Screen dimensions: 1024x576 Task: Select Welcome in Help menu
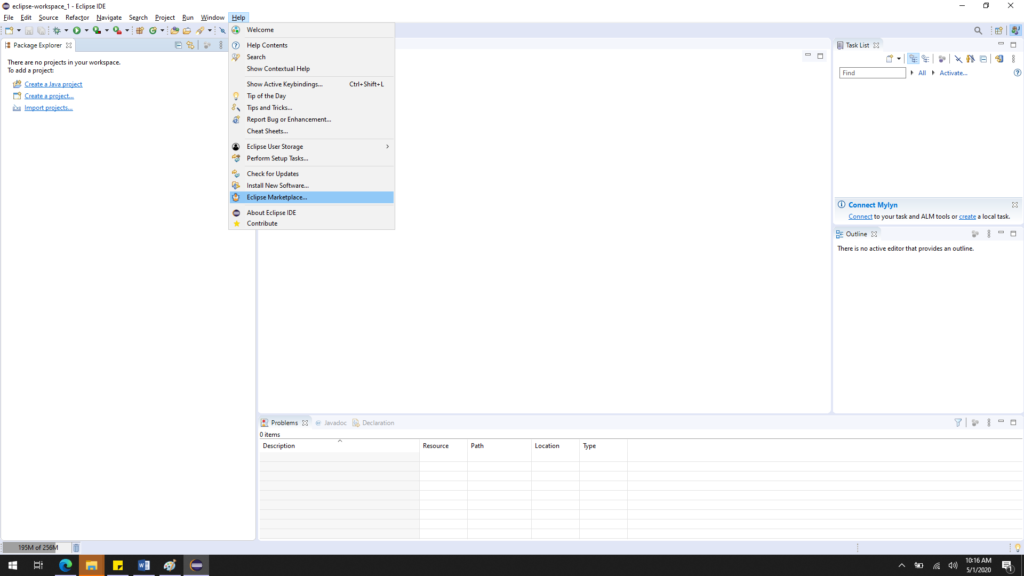[312, 30]
